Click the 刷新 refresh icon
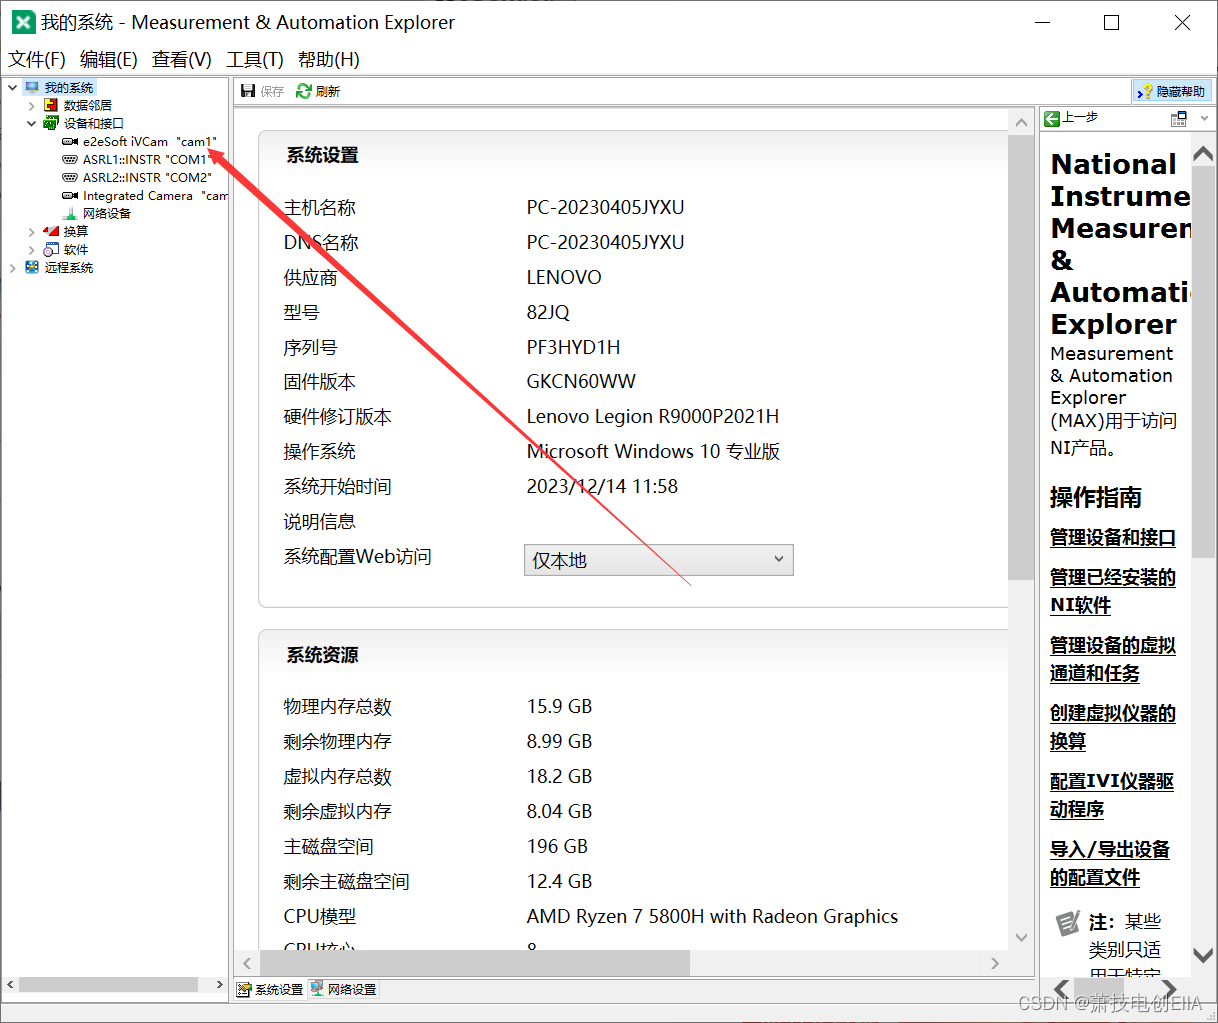The width and height of the screenshot is (1218, 1023). point(304,91)
